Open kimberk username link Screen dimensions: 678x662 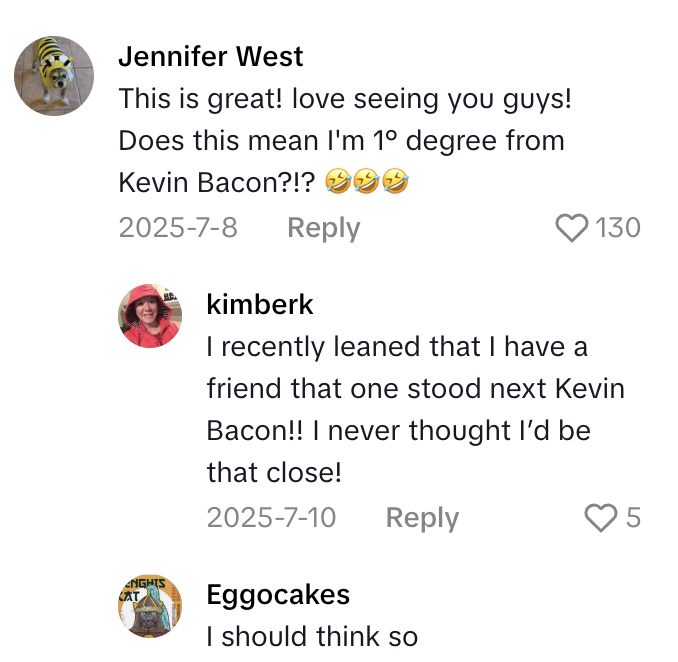260,304
